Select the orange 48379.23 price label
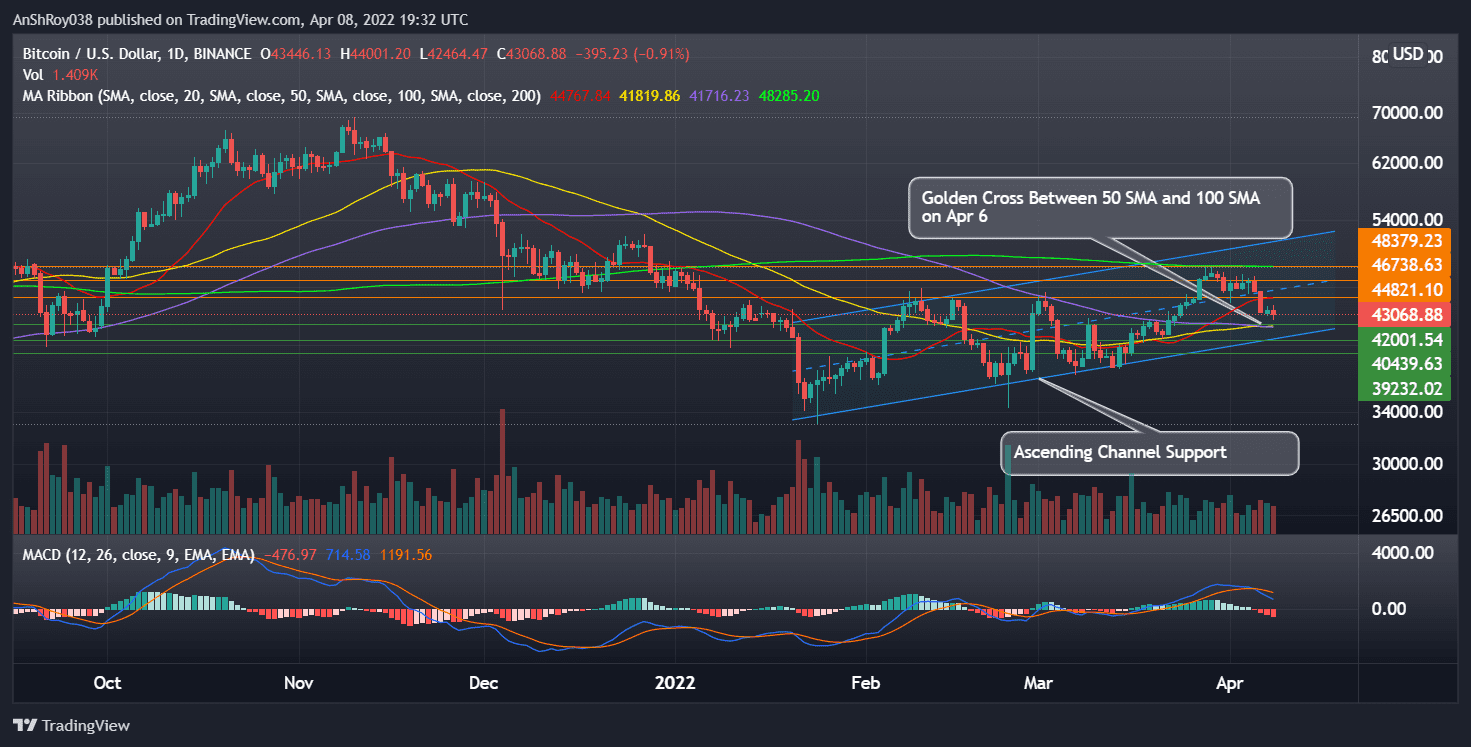The width and height of the screenshot is (1471, 747). 1404,241
